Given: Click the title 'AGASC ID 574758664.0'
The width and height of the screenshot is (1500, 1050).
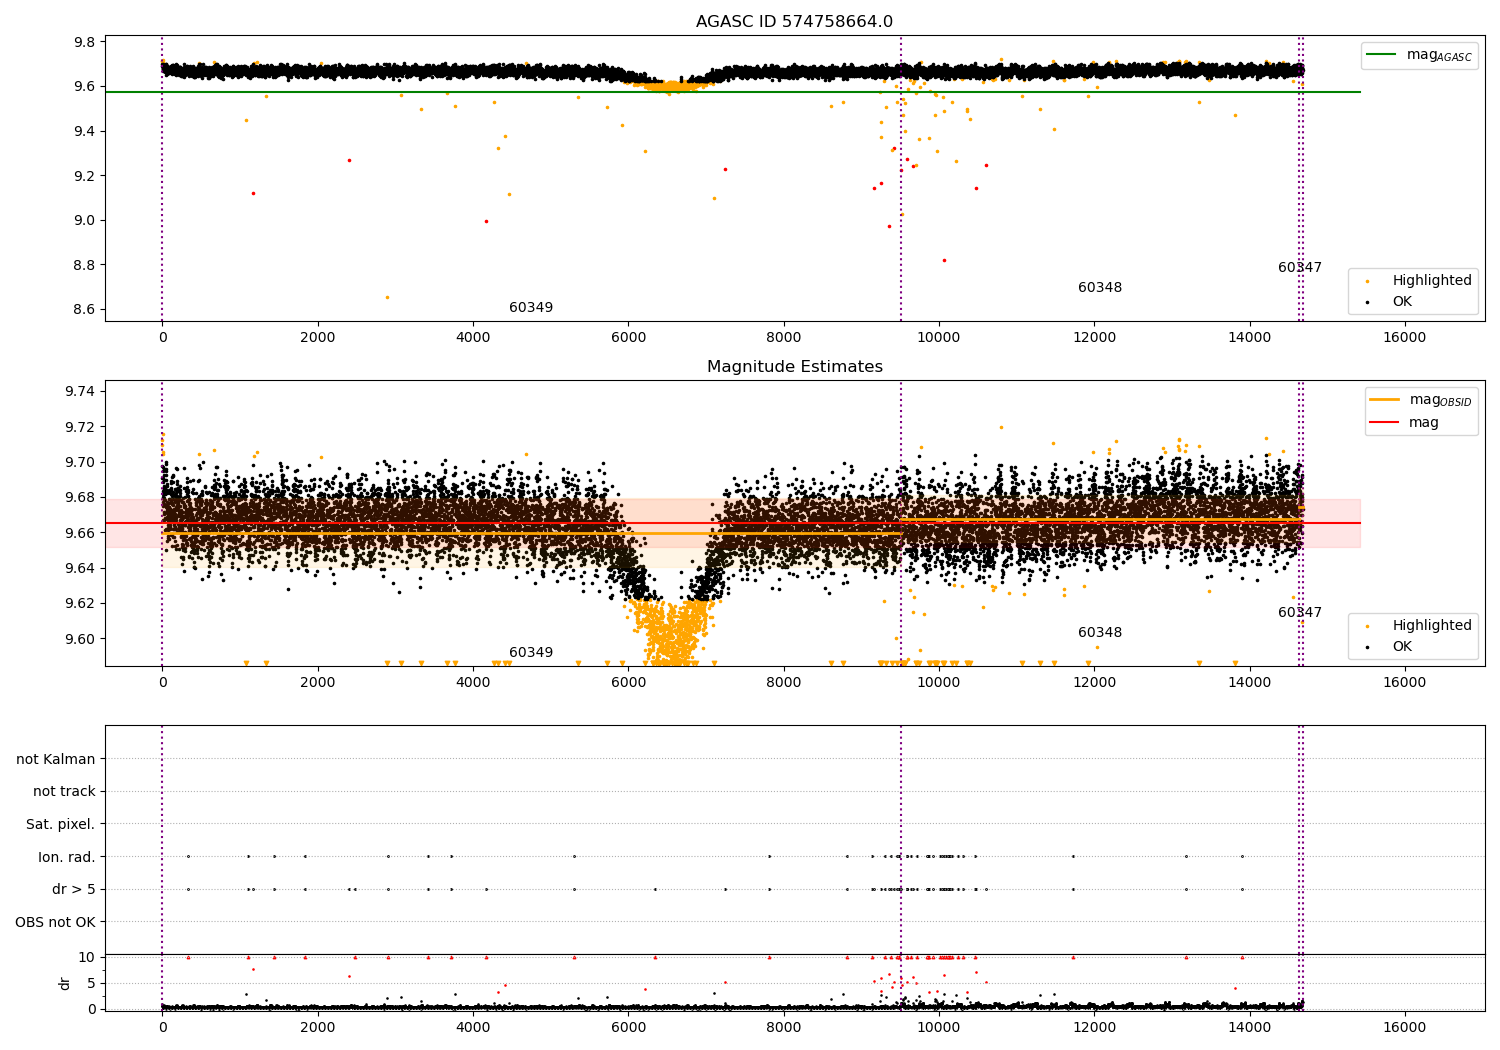Looking at the screenshot, I should coord(794,22).
